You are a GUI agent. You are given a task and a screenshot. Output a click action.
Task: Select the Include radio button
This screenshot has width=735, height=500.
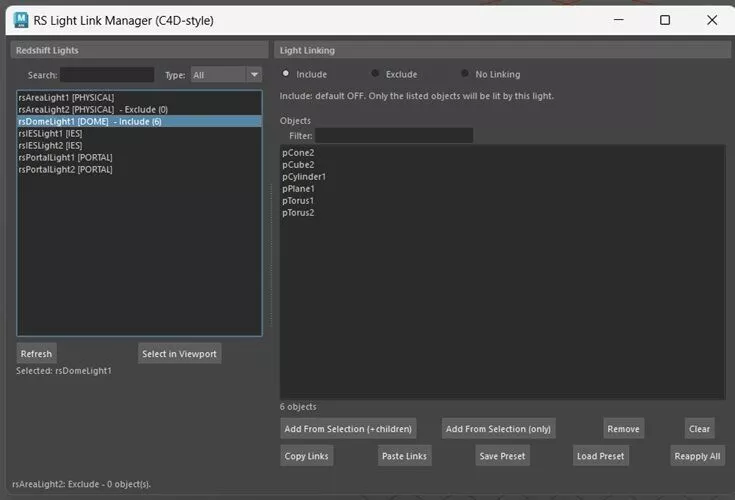[x=285, y=74]
